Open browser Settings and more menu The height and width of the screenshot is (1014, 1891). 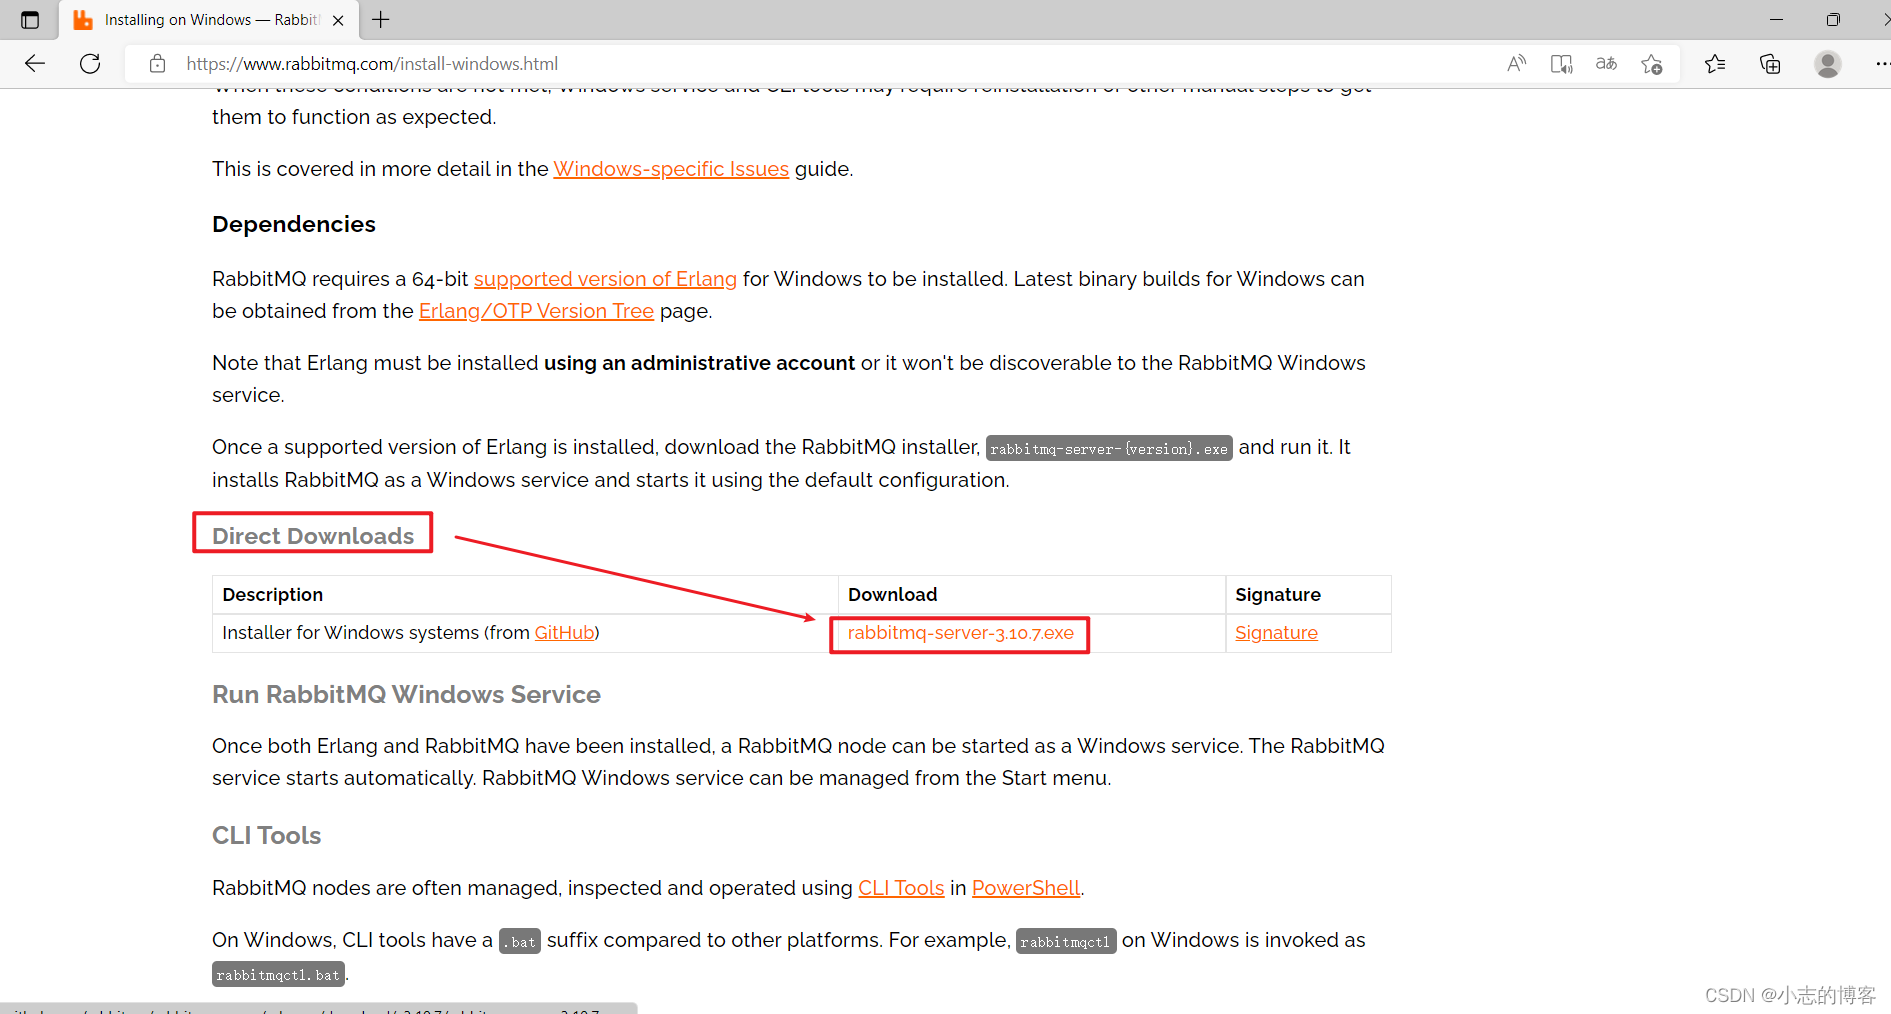click(1881, 64)
